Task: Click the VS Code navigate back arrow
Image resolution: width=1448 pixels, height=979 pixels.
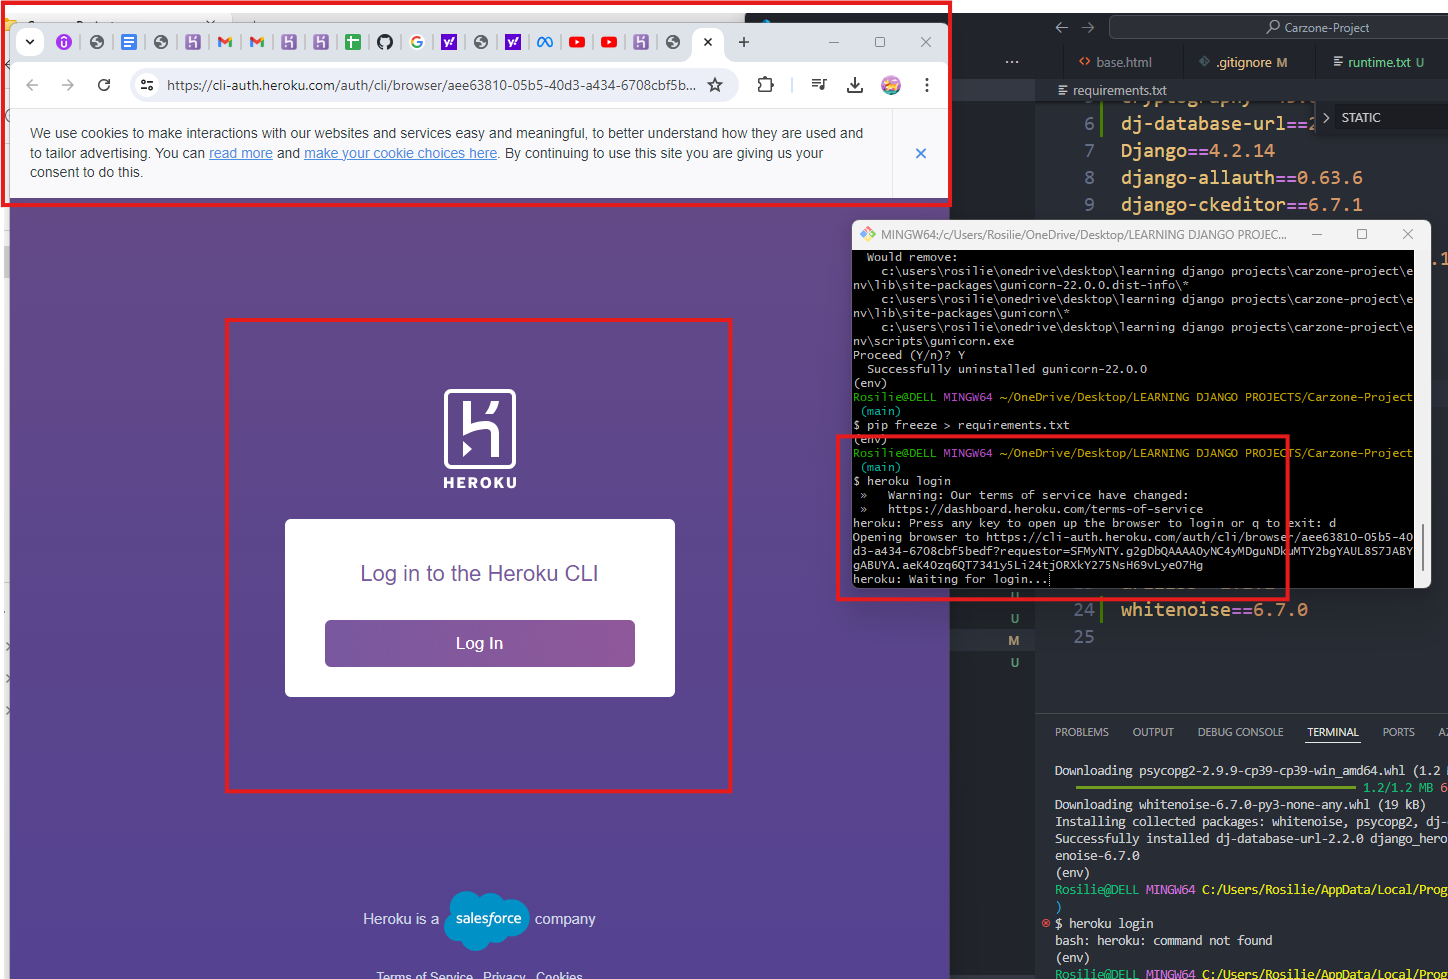Action: pyautogui.click(x=1062, y=27)
